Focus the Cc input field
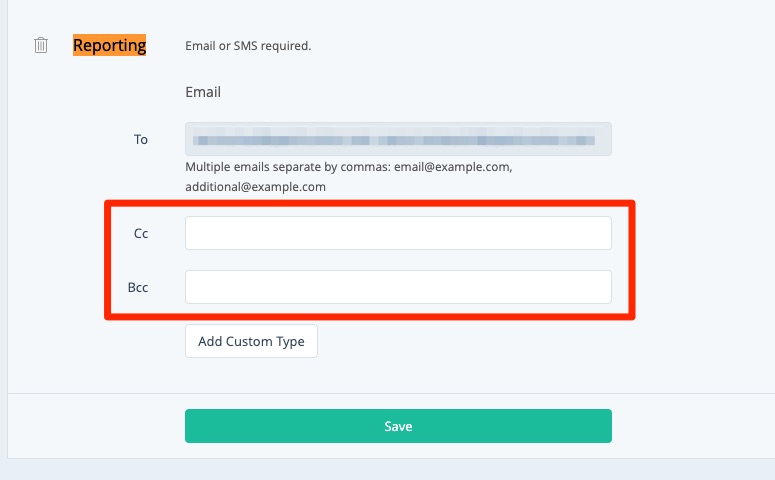Image resolution: width=775 pixels, height=480 pixels. click(x=398, y=233)
